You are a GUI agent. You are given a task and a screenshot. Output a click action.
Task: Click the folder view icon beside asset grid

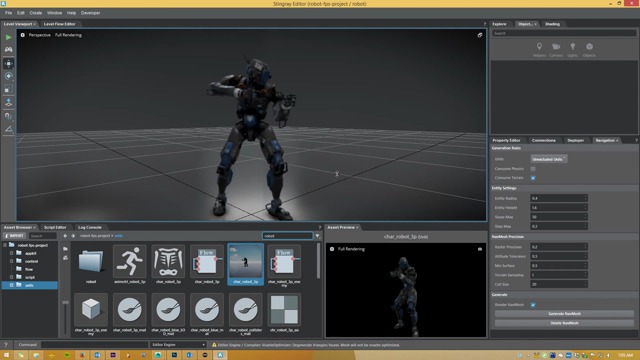[x=65, y=249]
